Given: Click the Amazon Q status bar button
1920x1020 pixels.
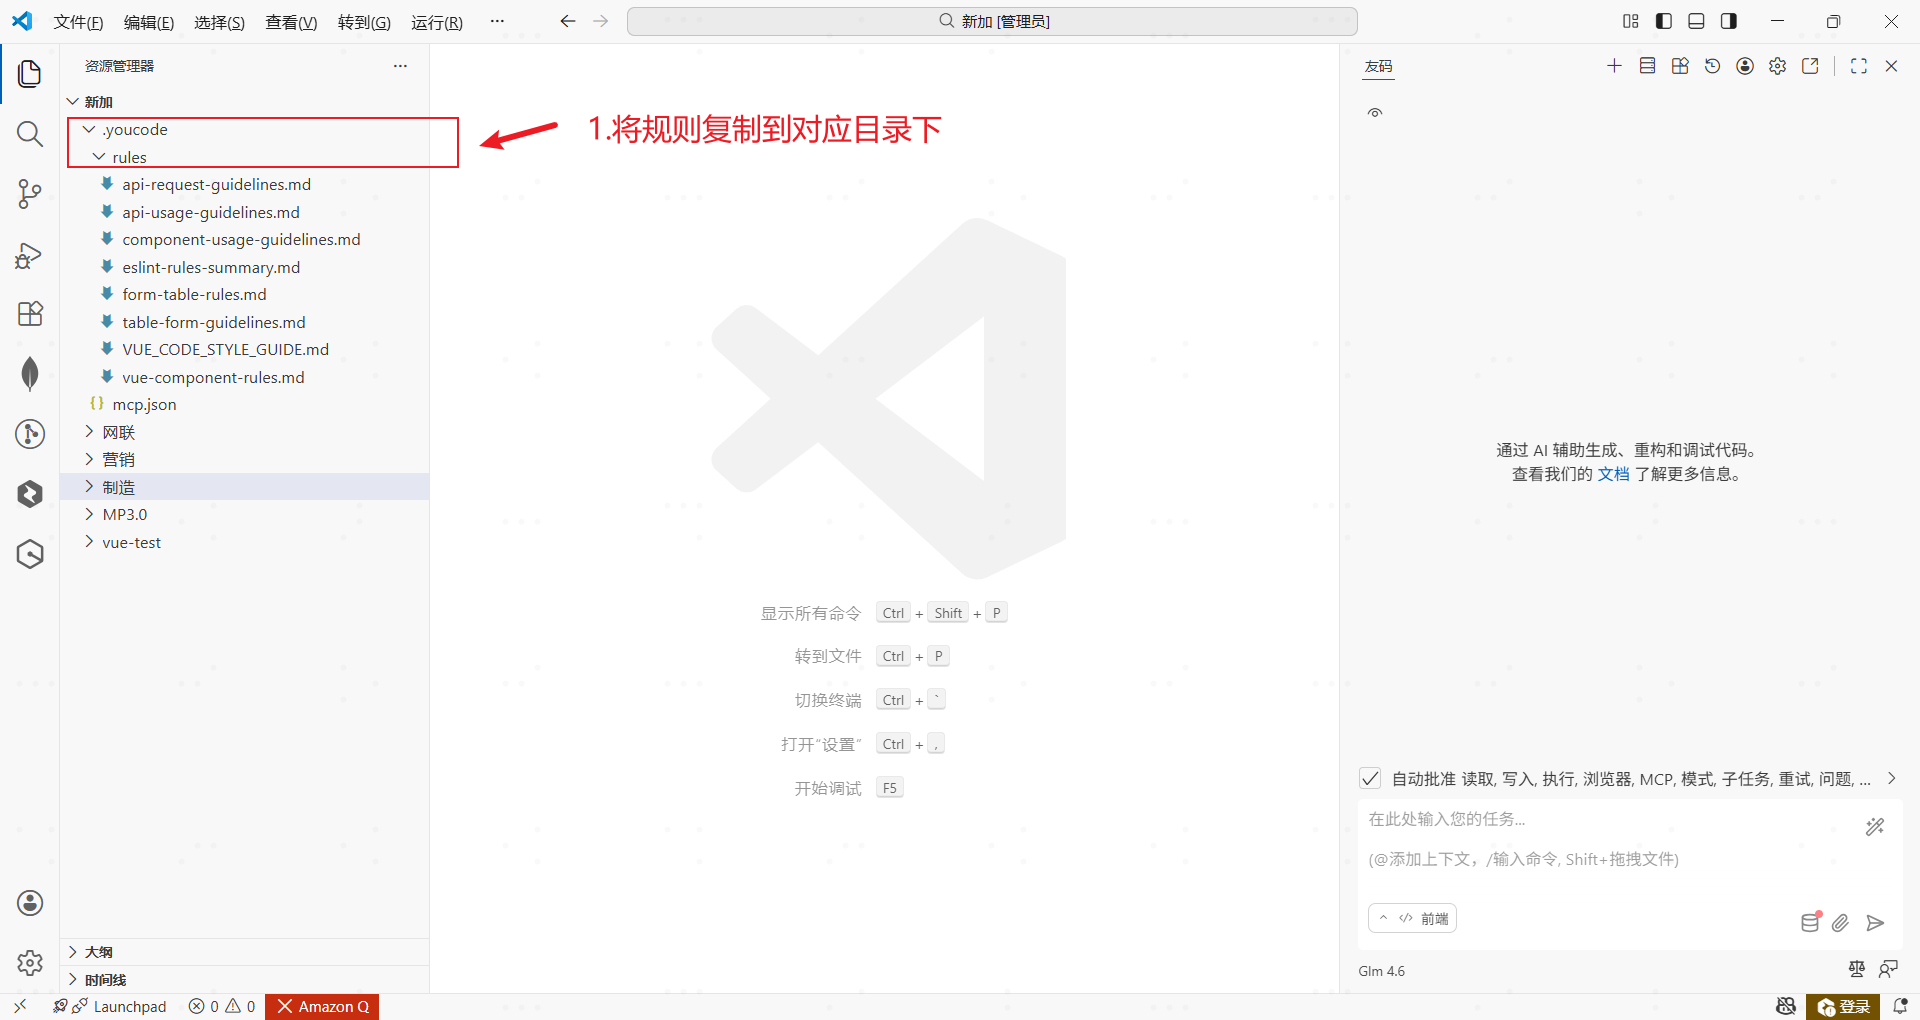Looking at the screenshot, I should 321,1006.
